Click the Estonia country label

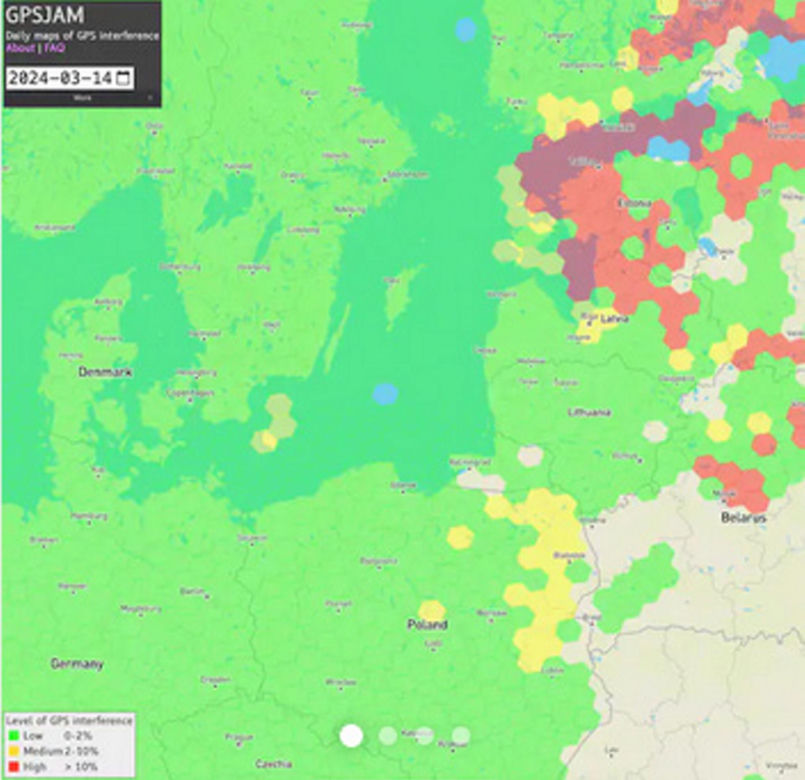(635, 203)
